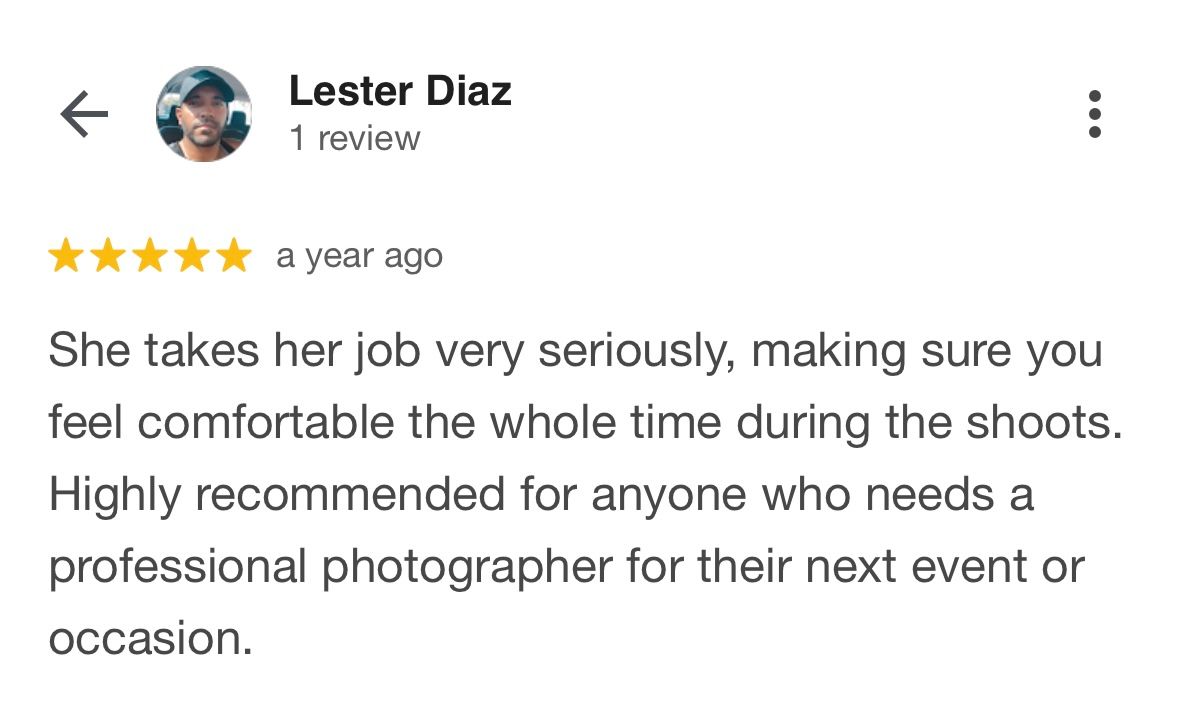This screenshot has height=710, width=1179.
Task: Click the review line starting 'She takes her job'
Action: click(576, 352)
